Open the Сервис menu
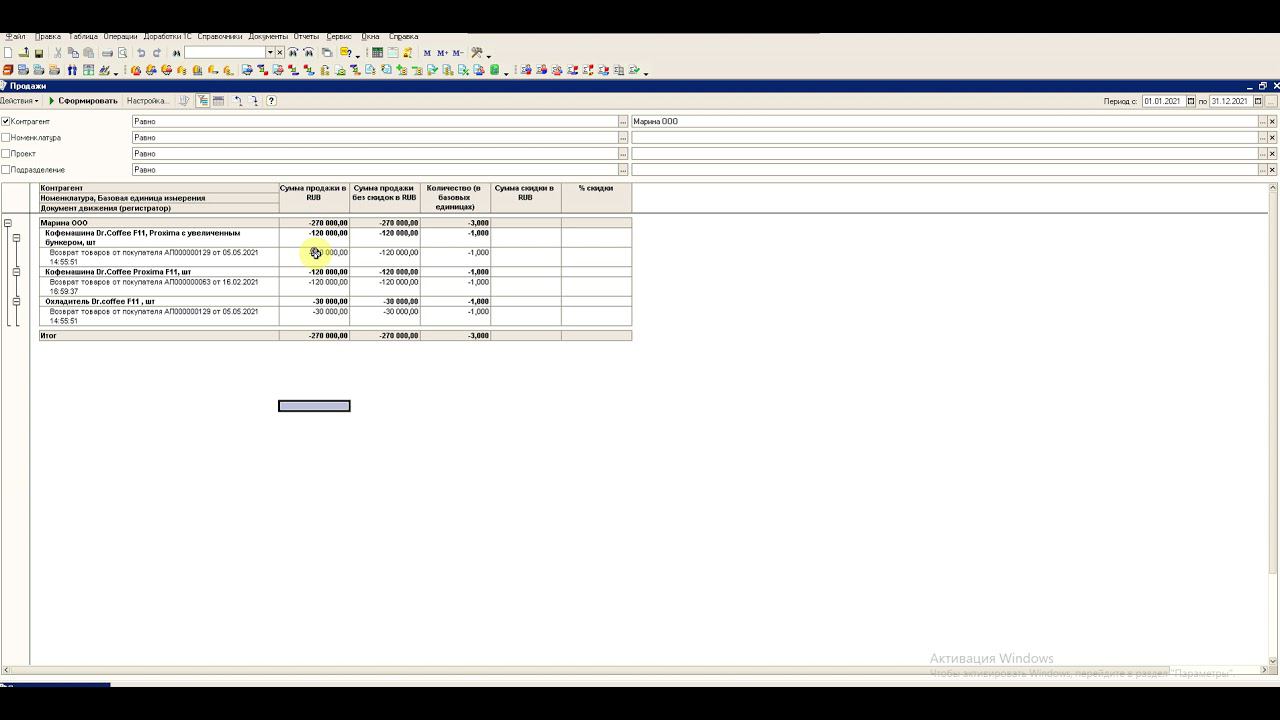1280x720 pixels. pos(339,36)
